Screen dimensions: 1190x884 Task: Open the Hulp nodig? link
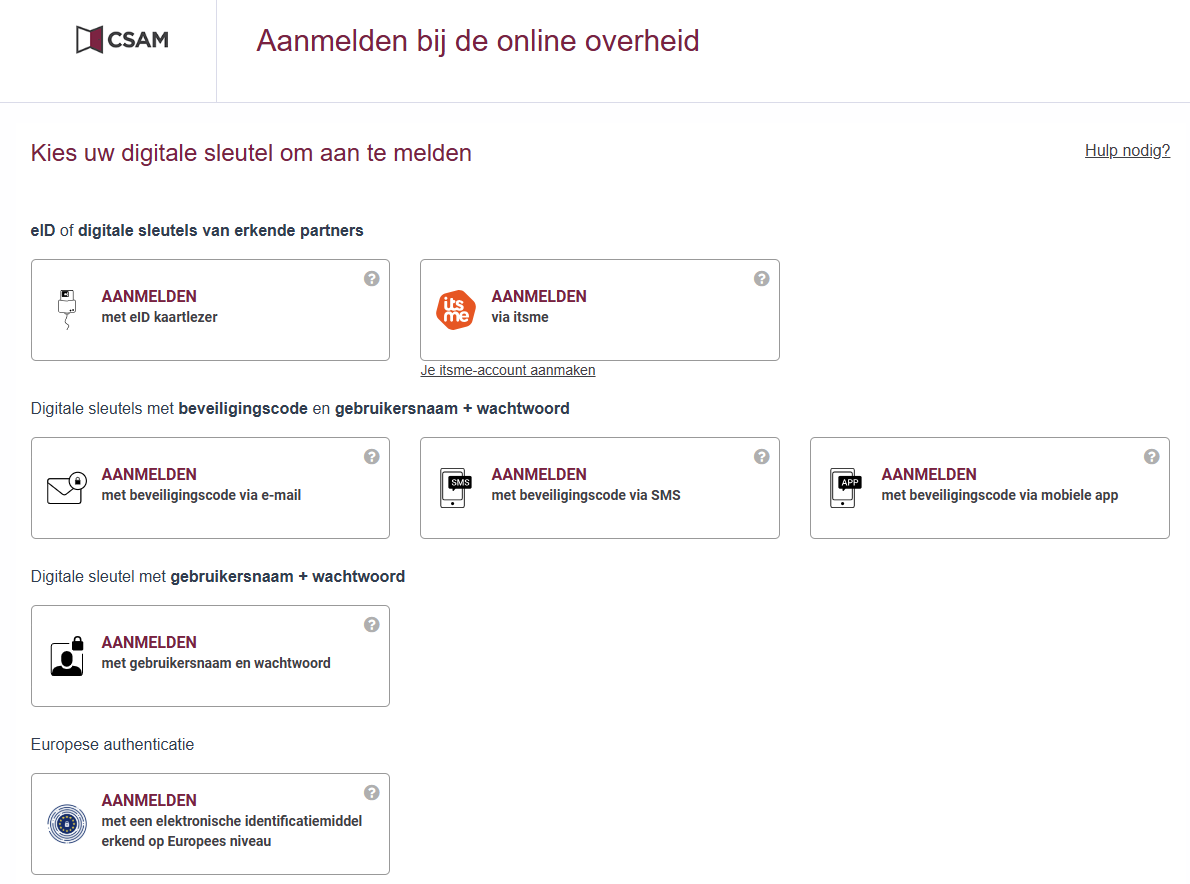coord(1127,151)
